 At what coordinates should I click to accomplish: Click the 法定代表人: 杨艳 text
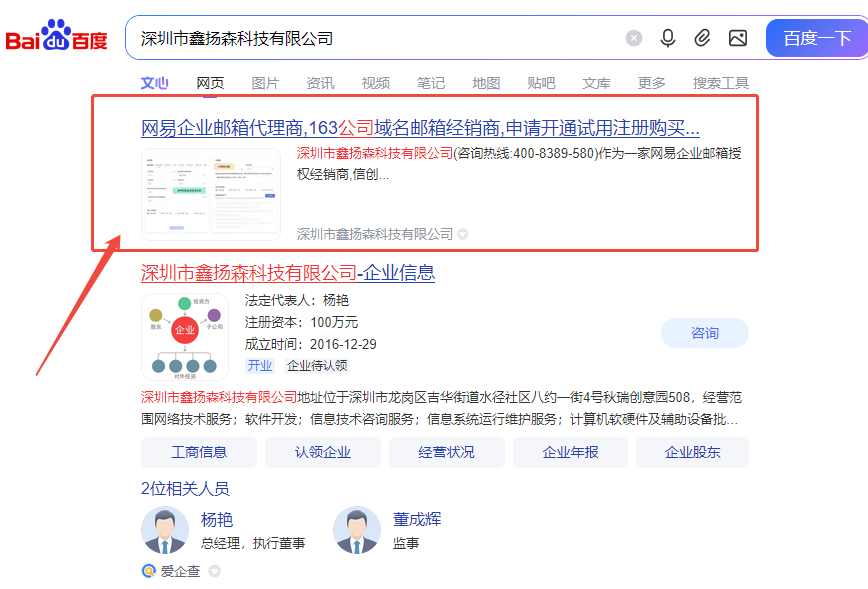[x=297, y=301]
